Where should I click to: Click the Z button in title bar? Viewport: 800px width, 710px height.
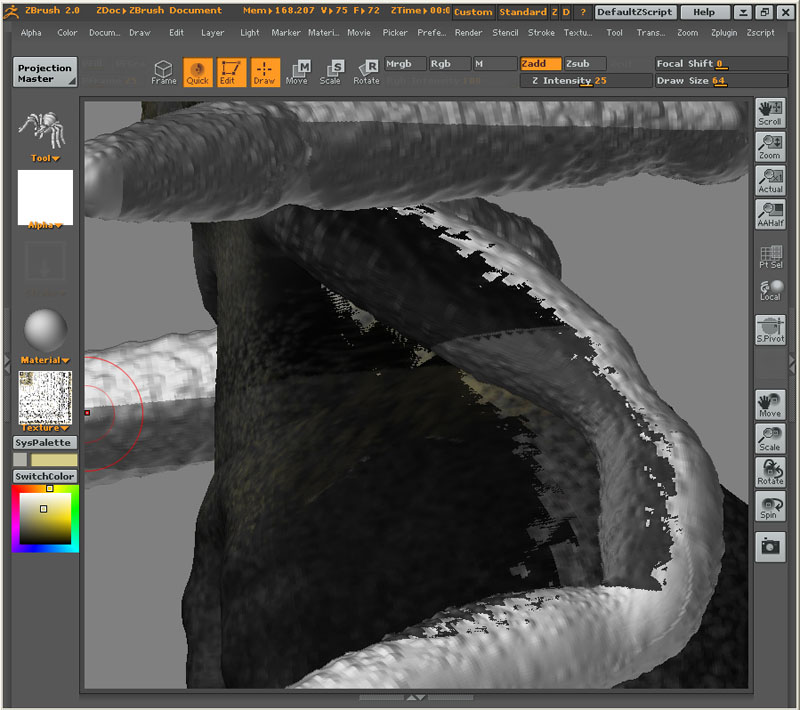coord(555,12)
